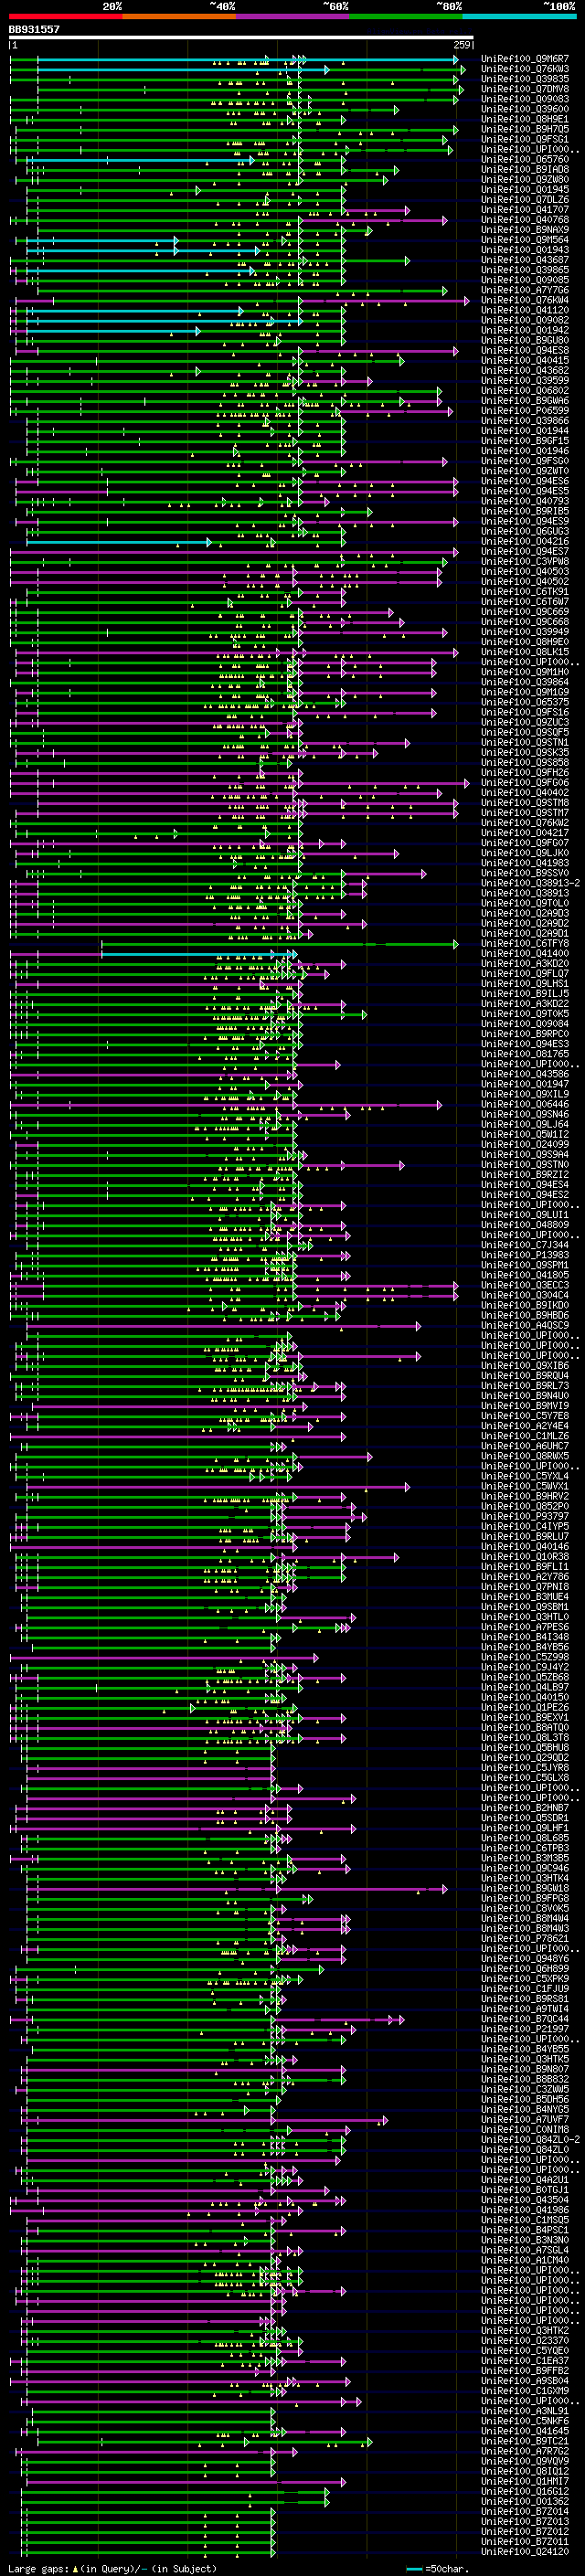The image size is (585, 2576).
Task: Select hit UniRef100_O65760
Action: tap(525, 159)
